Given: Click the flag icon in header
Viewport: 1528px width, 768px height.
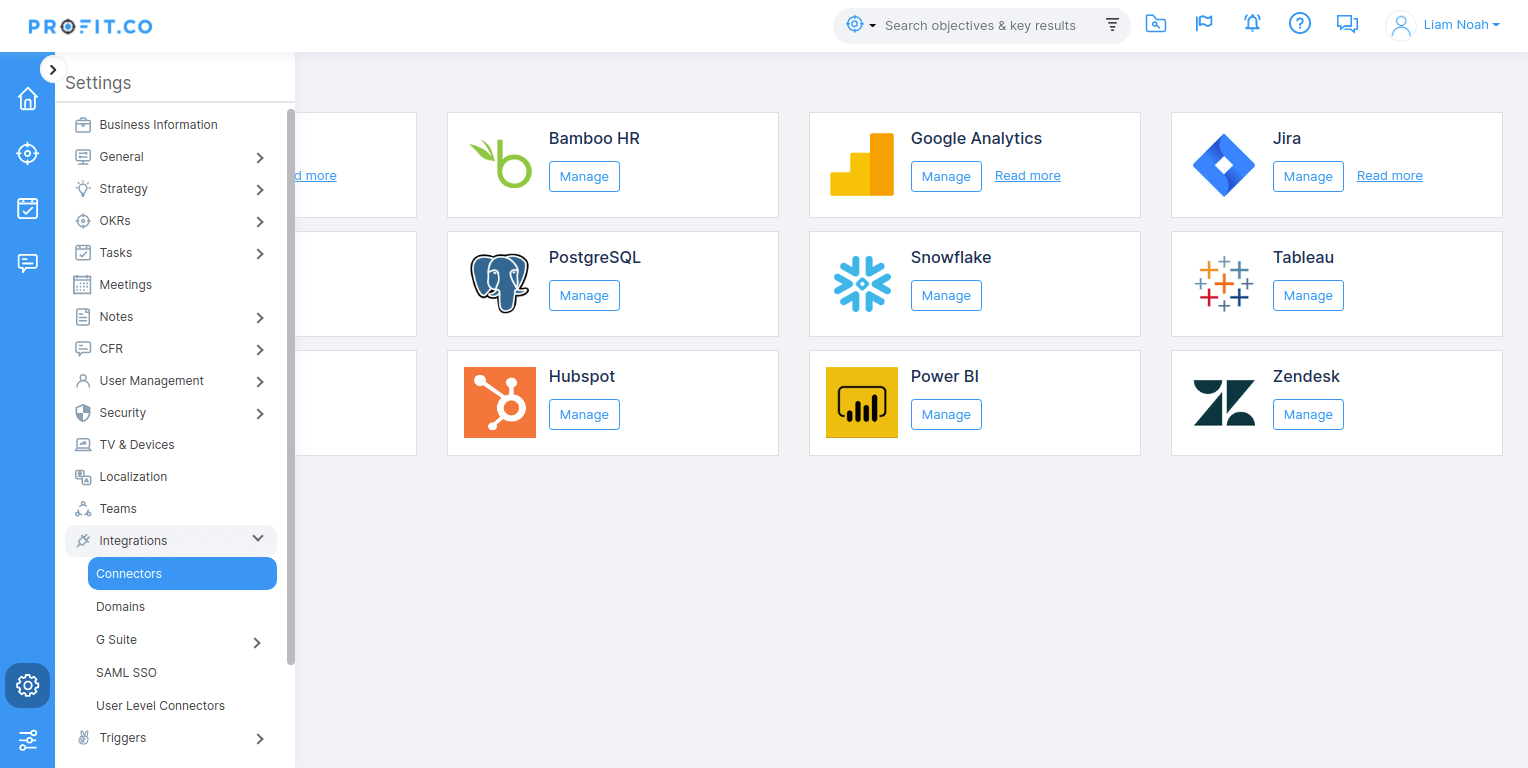Looking at the screenshot, I should click(1204, 24).
